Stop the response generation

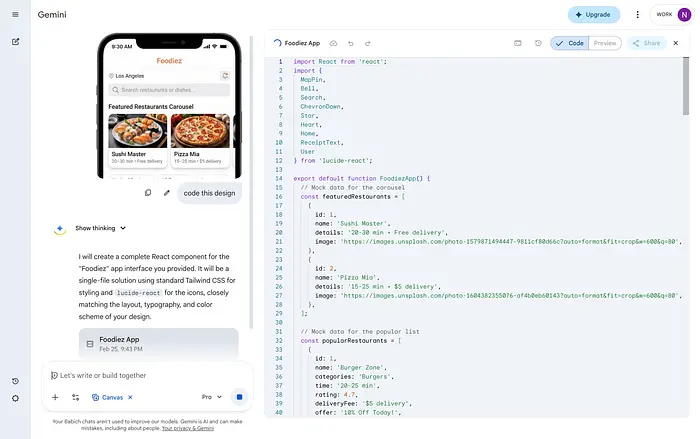[239, 397]
